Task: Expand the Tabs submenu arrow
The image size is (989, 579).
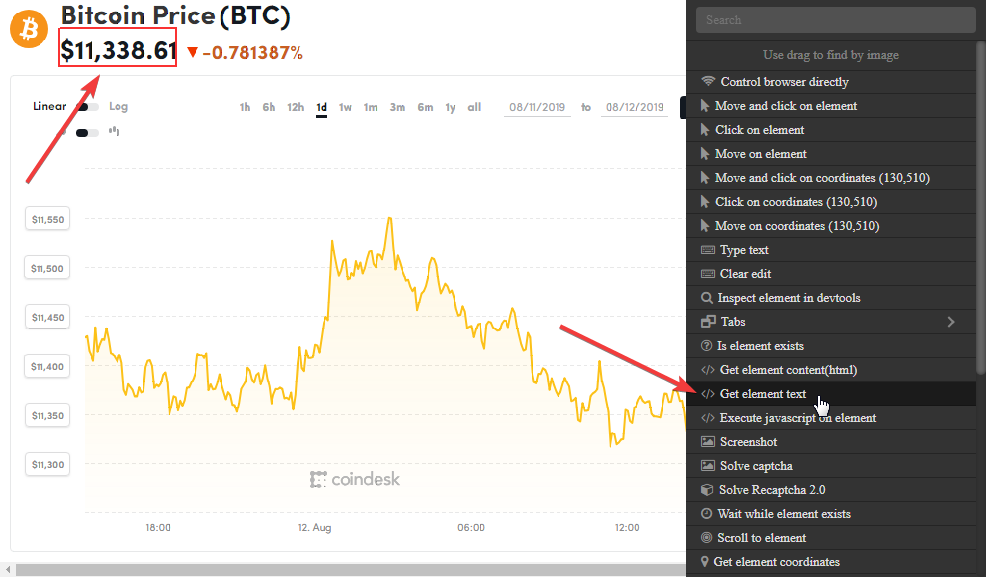Action: click(951, 322)
